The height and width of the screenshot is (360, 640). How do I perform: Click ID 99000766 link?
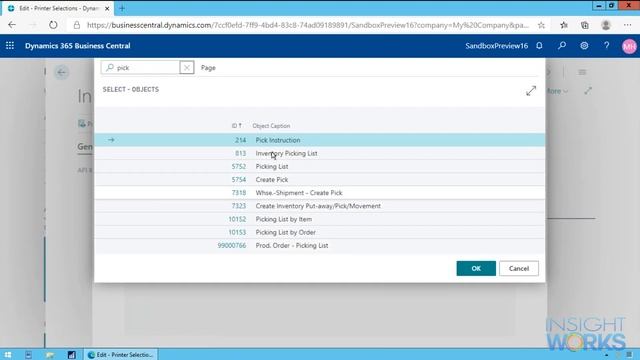[x=232, y=245]
